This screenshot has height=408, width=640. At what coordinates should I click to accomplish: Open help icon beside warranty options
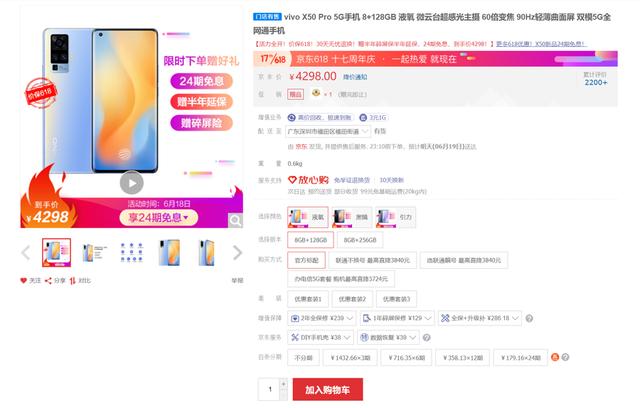(x=529, y=318)
